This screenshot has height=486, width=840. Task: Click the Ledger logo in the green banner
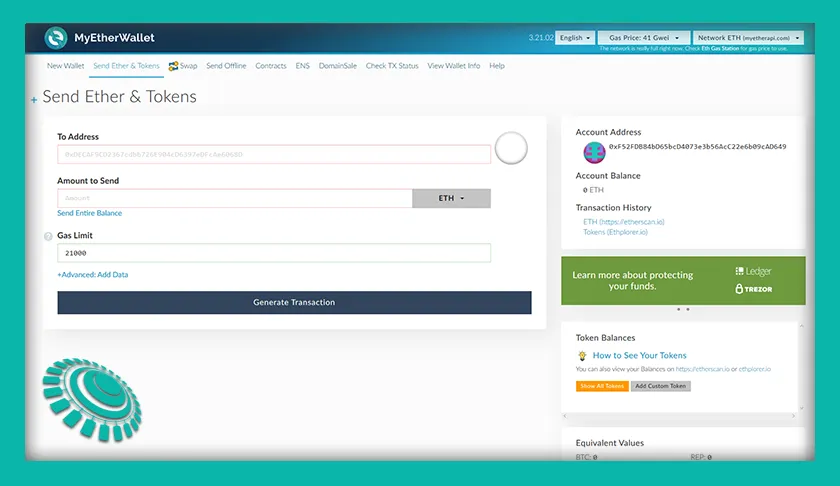753,271
